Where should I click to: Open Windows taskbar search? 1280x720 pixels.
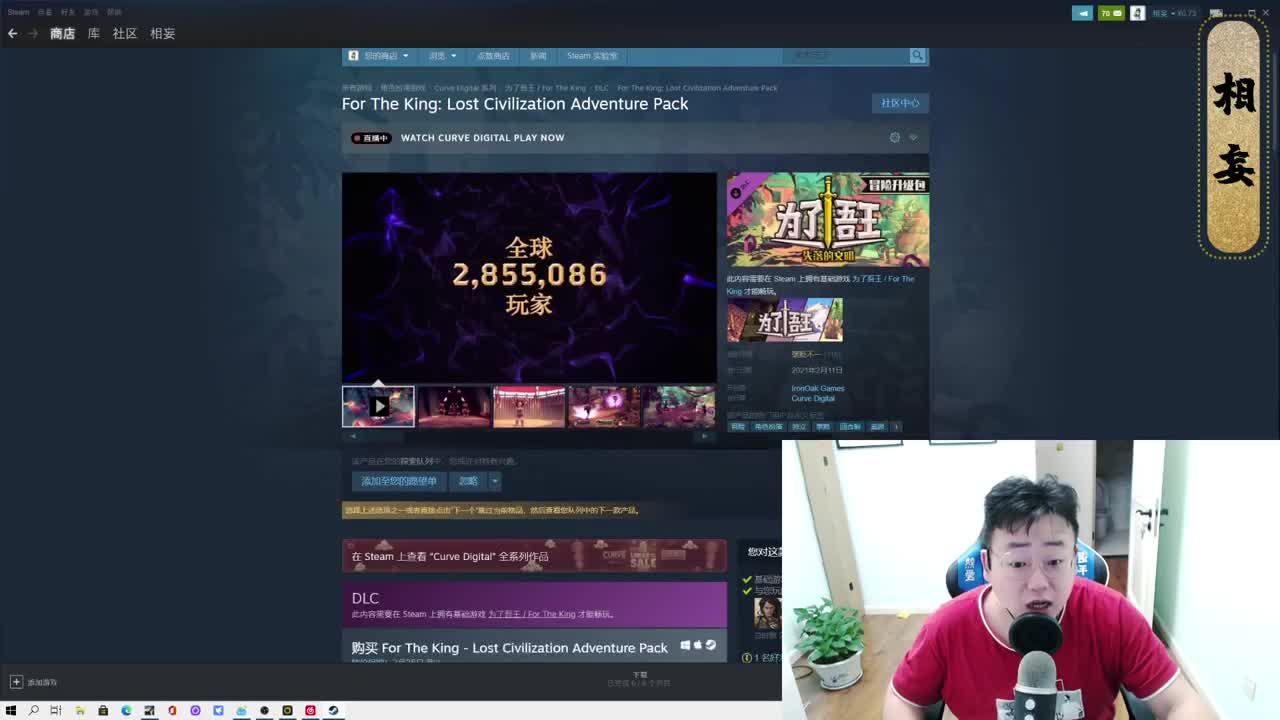[33, 711]
